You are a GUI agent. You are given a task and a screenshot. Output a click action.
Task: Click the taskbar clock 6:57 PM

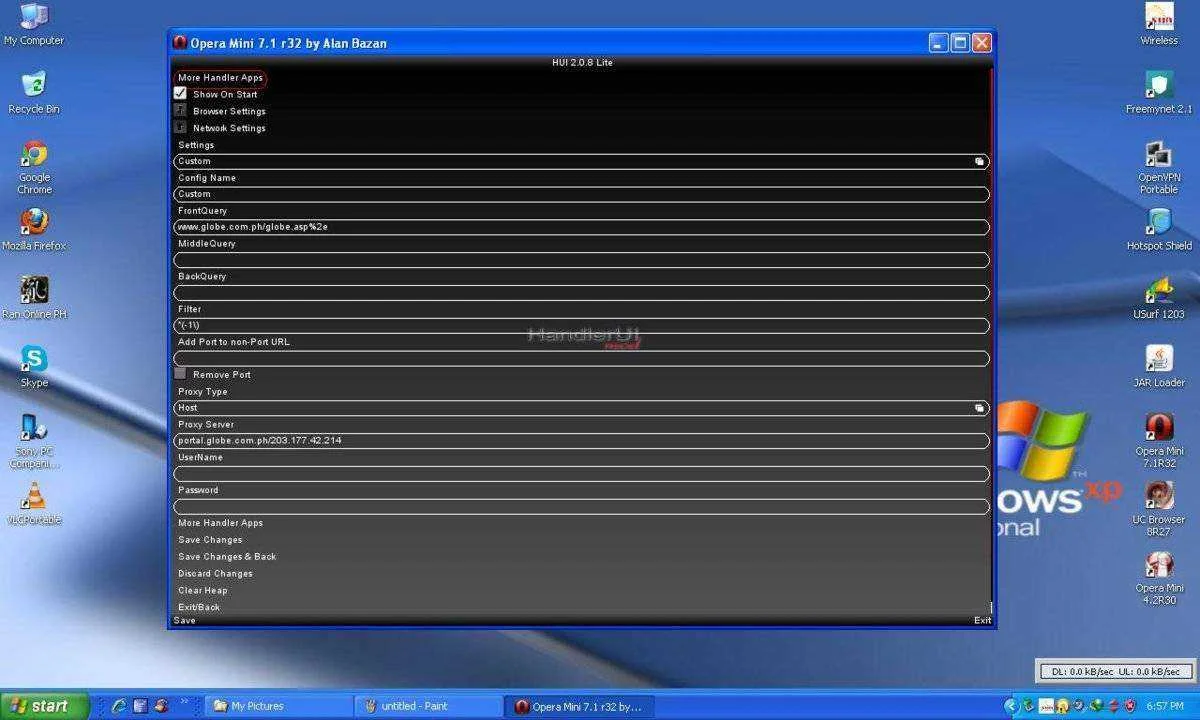tap(1165, 706)
